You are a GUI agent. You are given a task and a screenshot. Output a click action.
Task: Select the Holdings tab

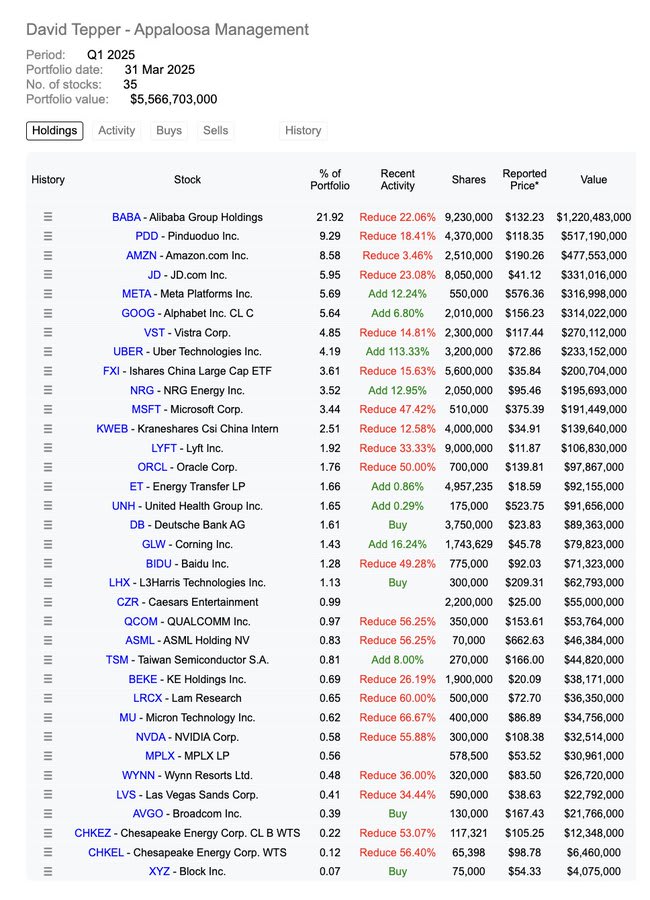tap(55, 130)
